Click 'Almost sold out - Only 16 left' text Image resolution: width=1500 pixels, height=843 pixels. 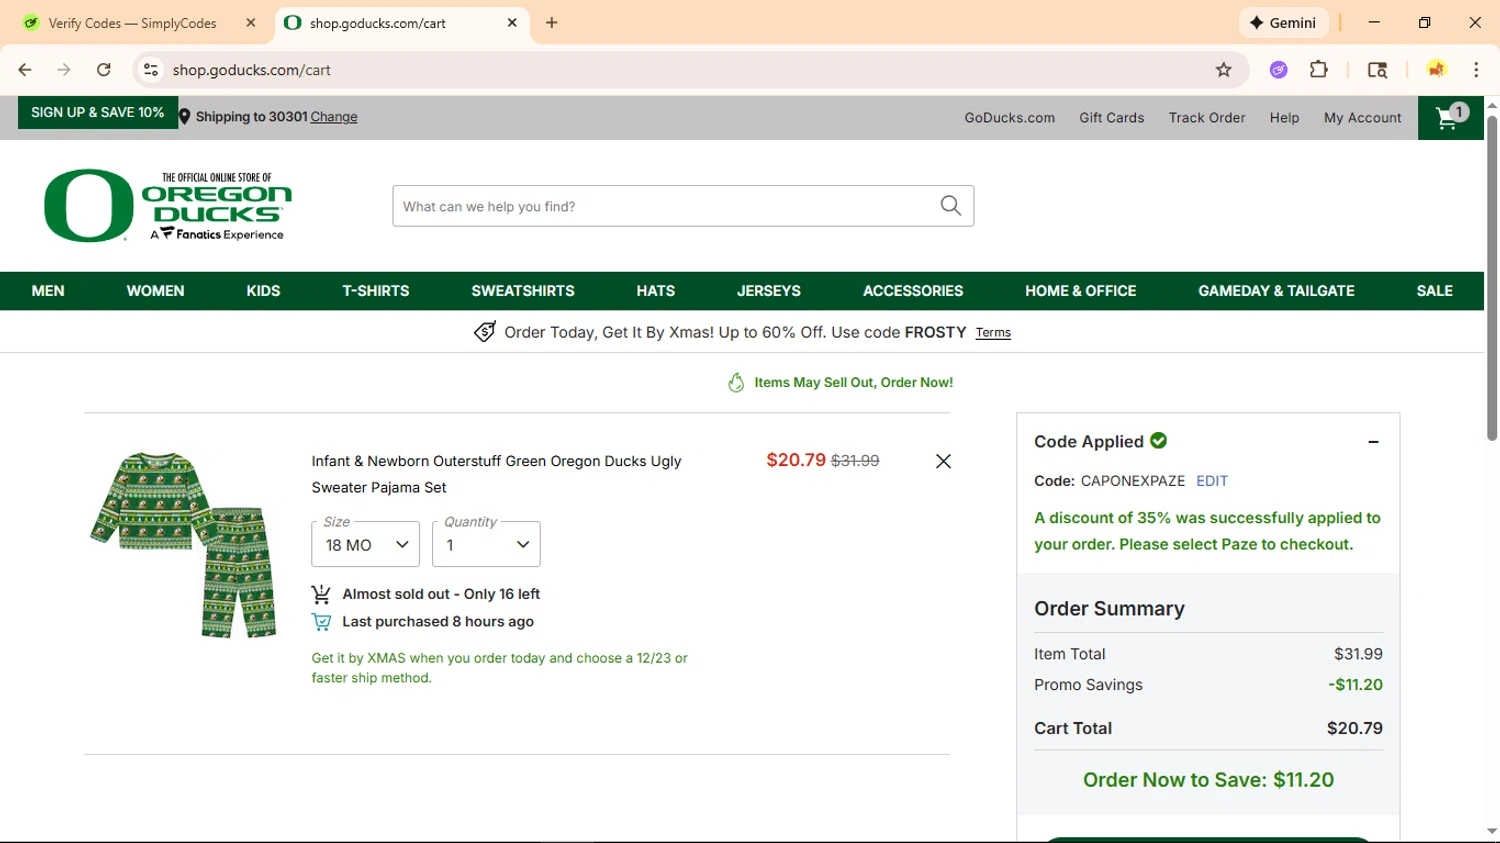coord(441,594)
